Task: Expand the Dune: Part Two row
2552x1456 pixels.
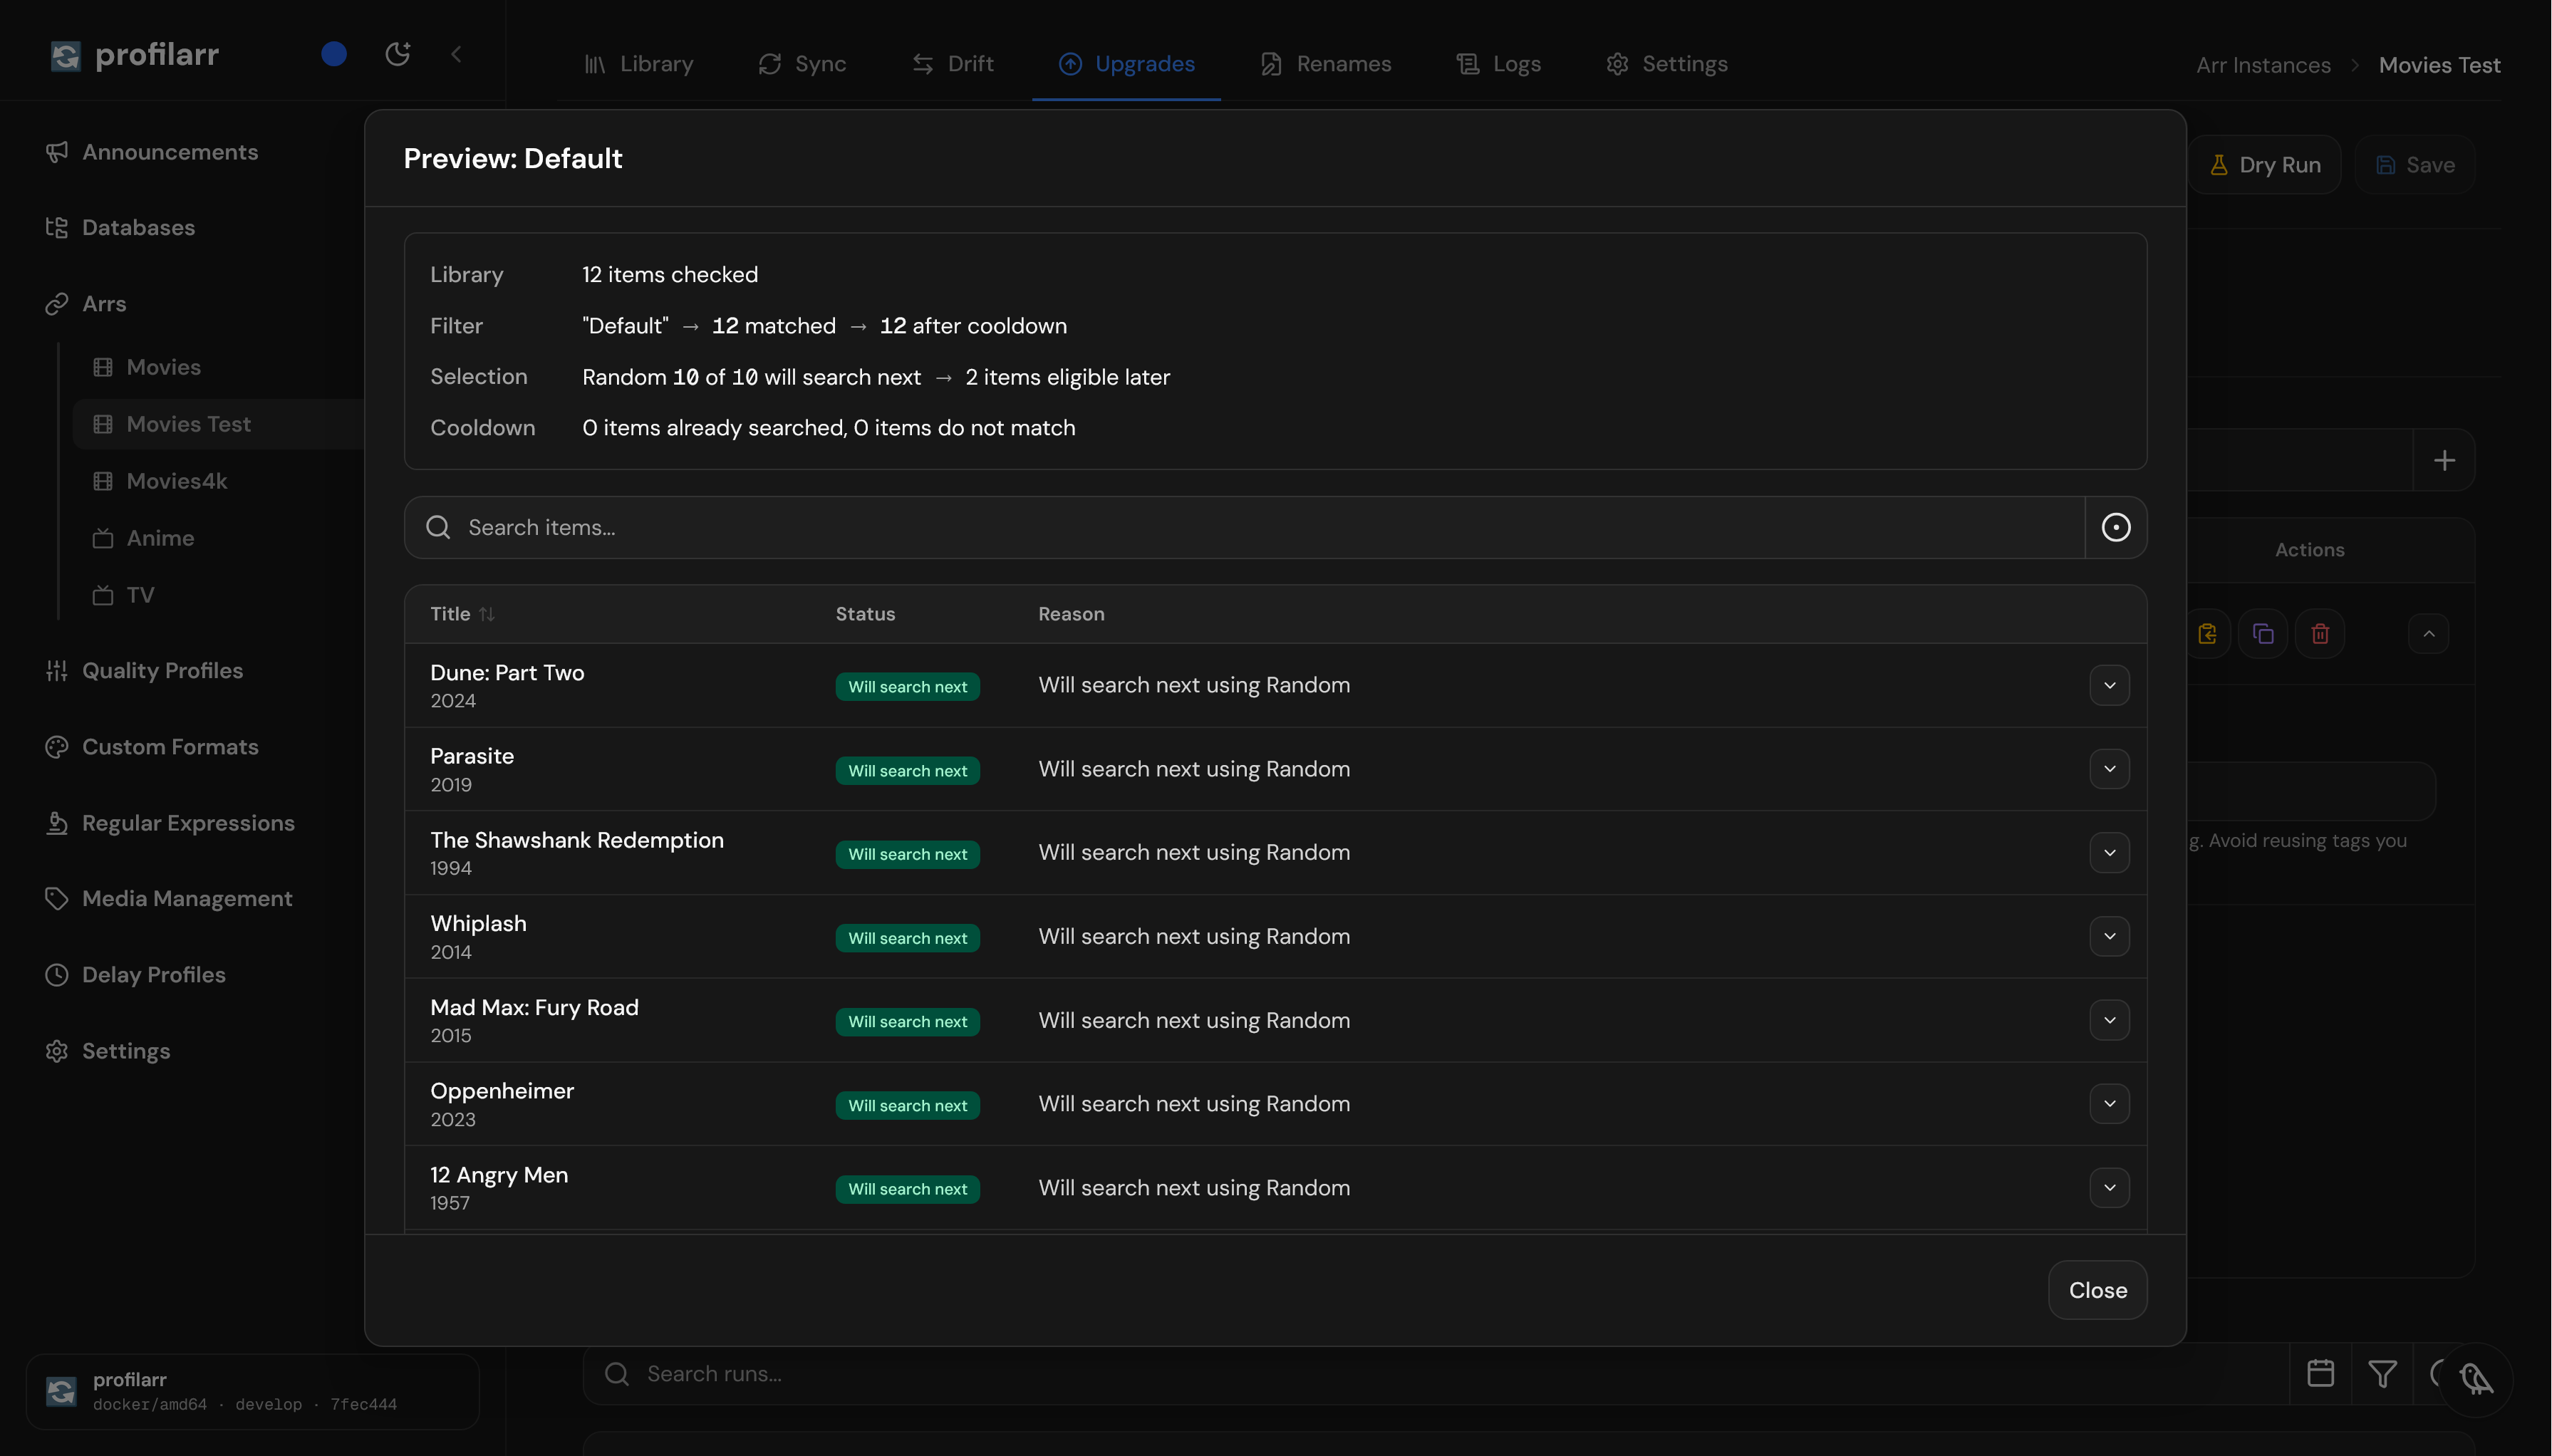Action: click(2109, 686)
